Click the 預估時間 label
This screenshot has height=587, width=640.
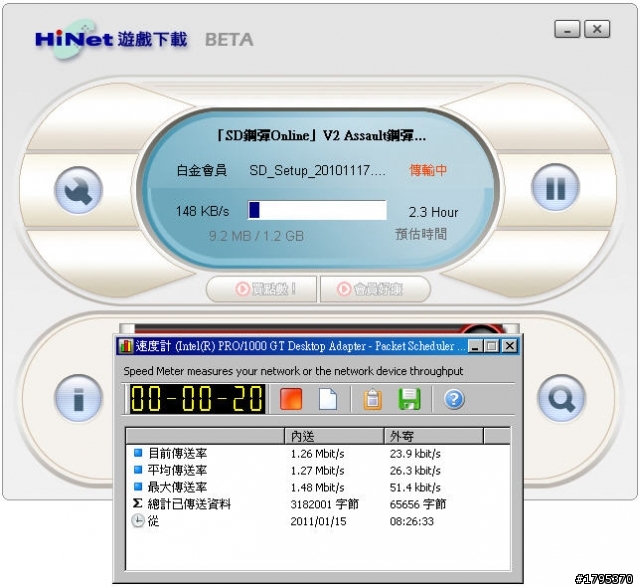(421, 234)
